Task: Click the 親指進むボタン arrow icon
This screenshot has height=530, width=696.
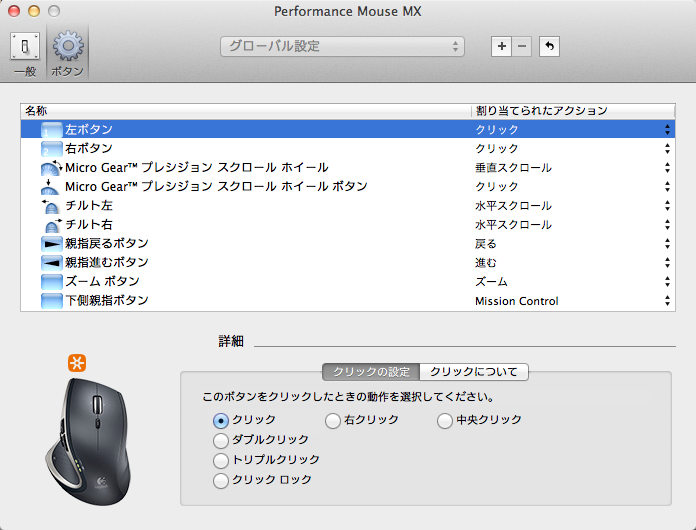Action: [x=51, y=263]
